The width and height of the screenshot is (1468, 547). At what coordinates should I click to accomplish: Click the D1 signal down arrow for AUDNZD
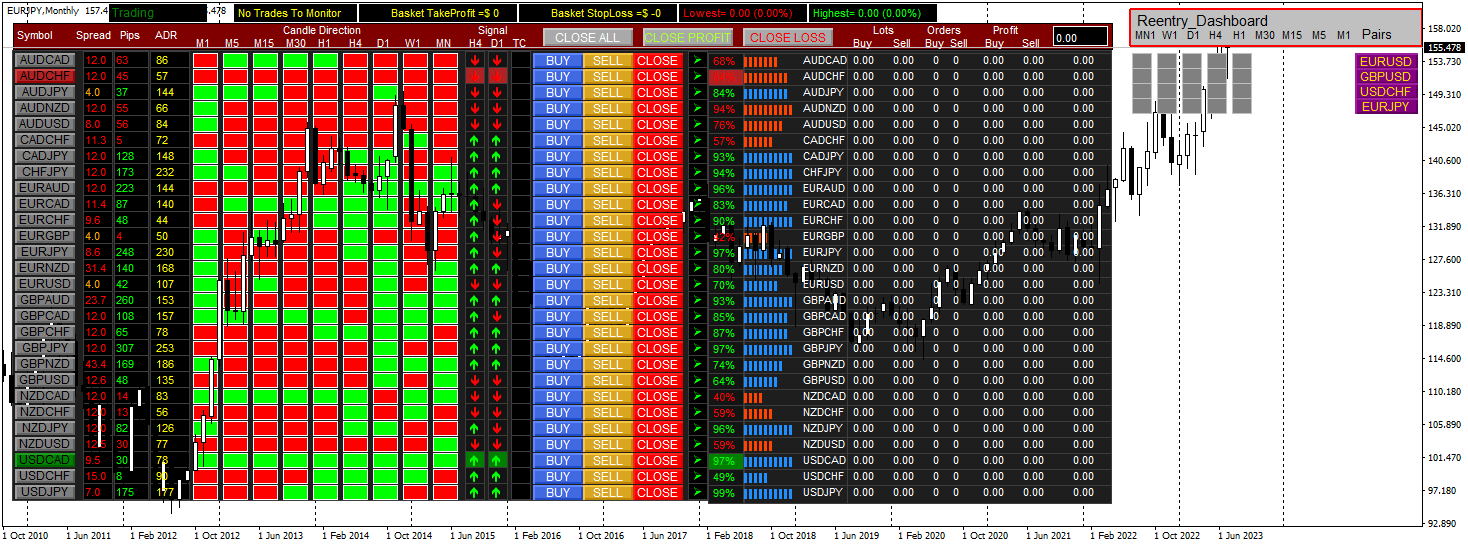(x=497, y=109)
